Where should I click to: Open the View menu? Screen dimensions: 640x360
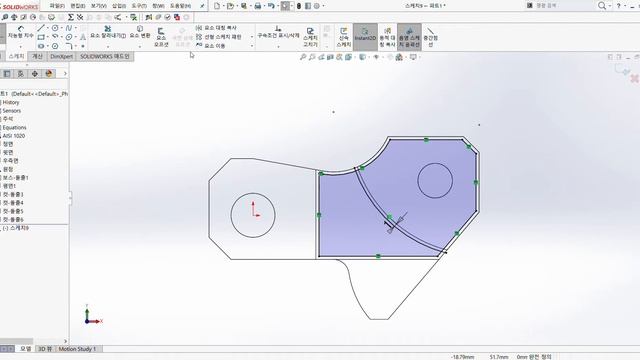(99, 6)
